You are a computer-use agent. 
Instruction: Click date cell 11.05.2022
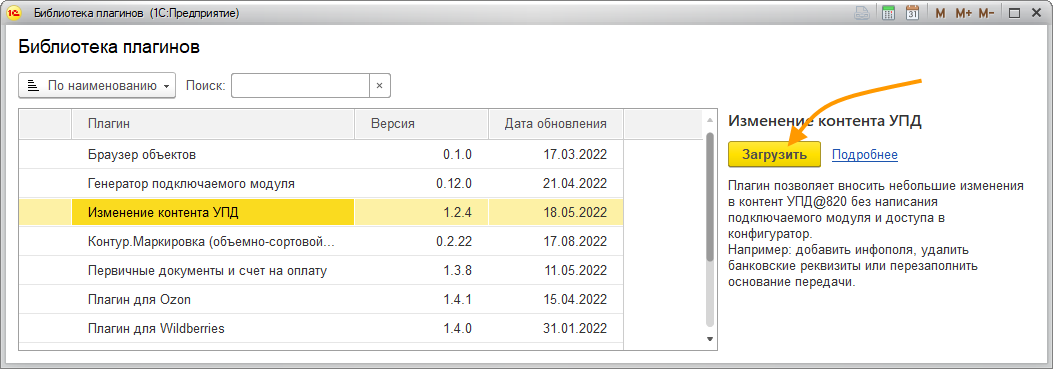pos(556,271)
